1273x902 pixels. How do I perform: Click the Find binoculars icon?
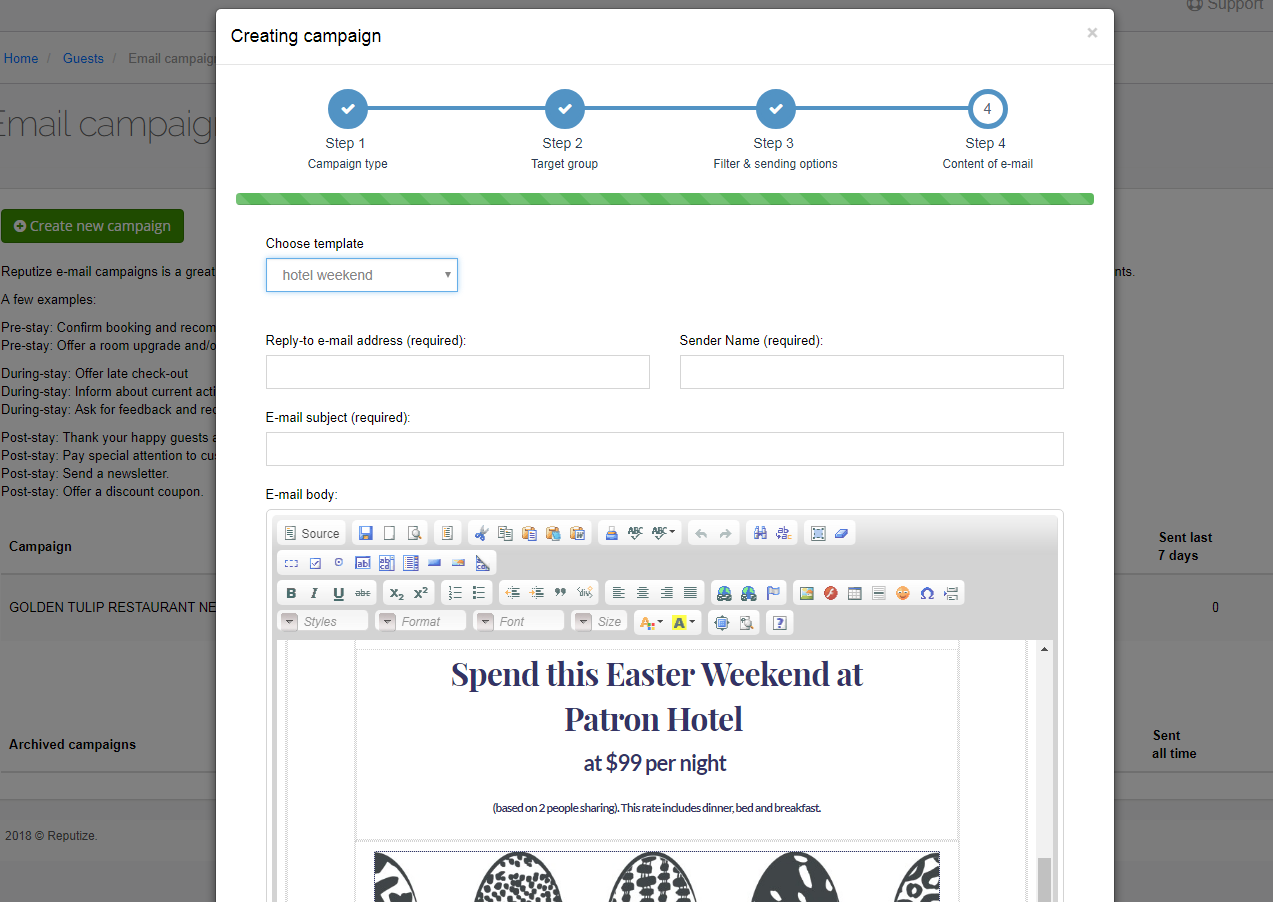(x=760, y=533)
